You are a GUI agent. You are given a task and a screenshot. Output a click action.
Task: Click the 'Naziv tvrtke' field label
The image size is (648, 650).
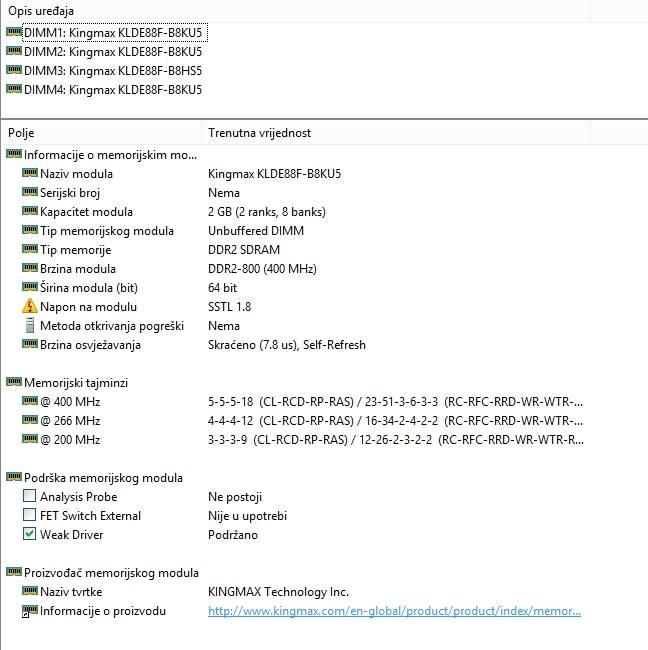pyautogui.click(x=71, y=592)
